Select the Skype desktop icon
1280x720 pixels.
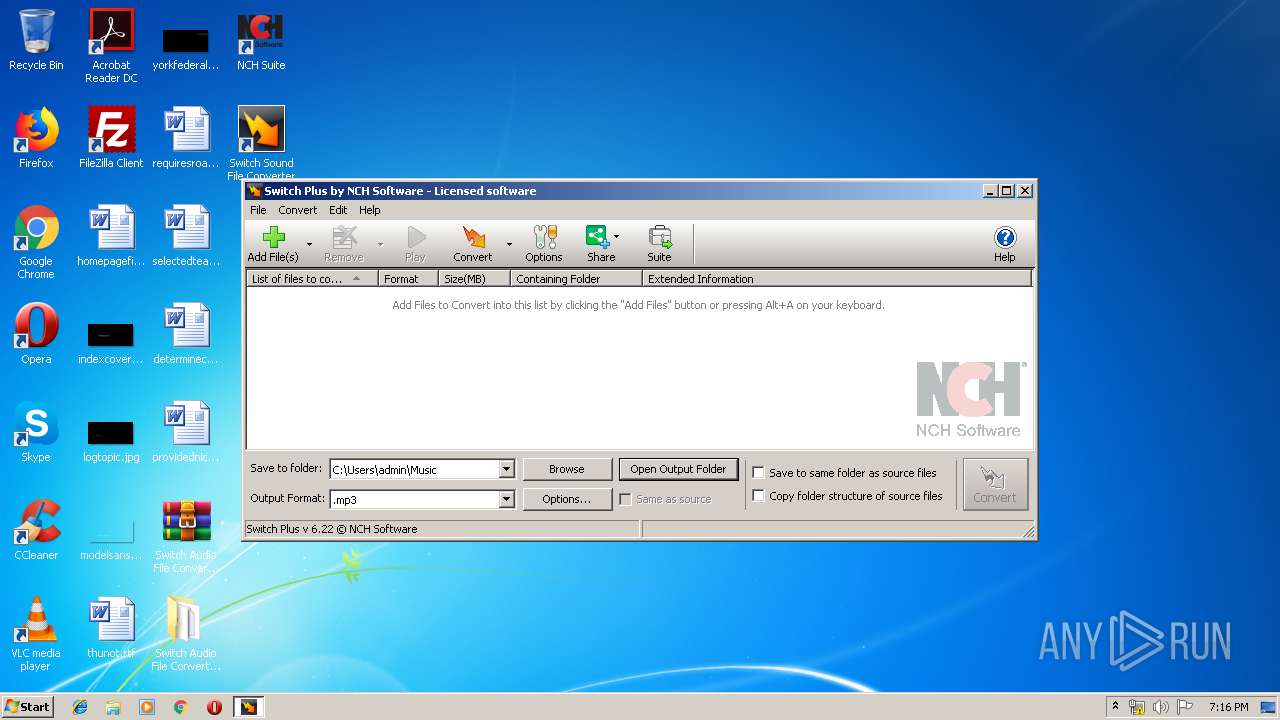pos(36,432)
